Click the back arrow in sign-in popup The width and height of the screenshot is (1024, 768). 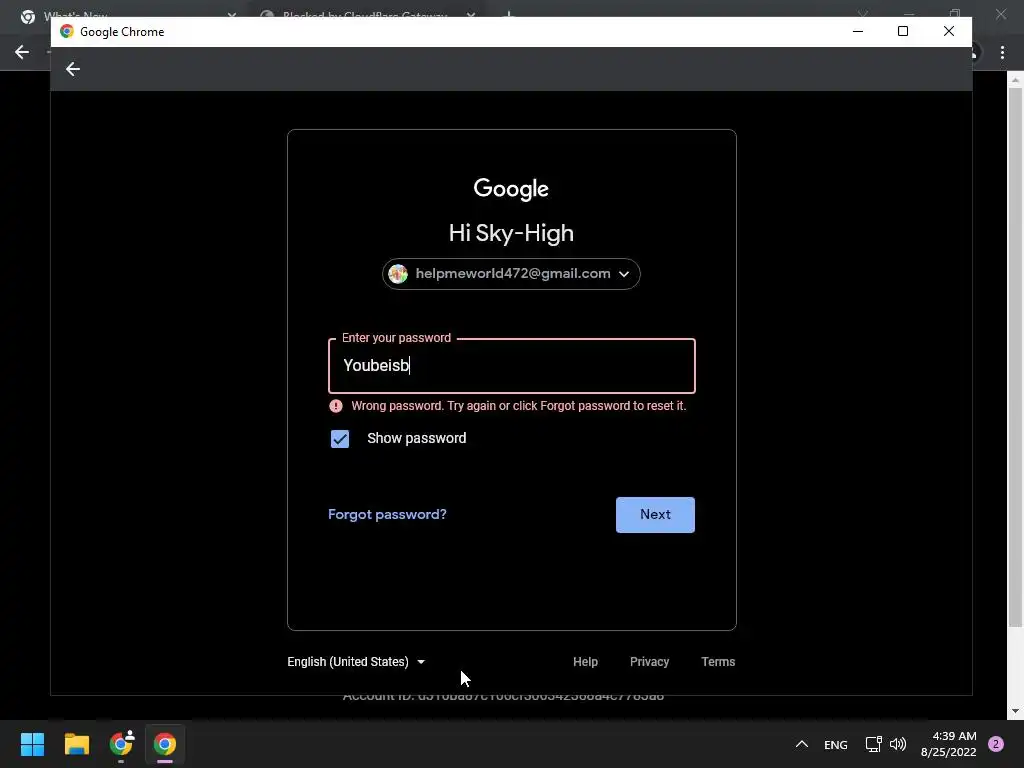click(x=72, y=69)
